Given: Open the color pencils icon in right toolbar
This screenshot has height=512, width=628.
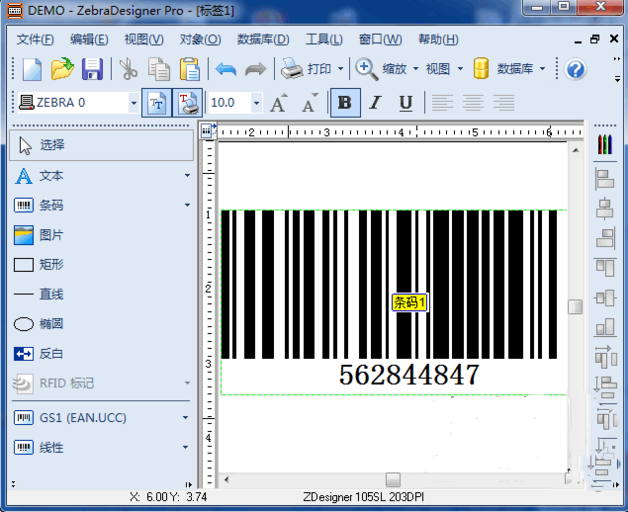Looking at the screenshot, I should coord(605,145).
